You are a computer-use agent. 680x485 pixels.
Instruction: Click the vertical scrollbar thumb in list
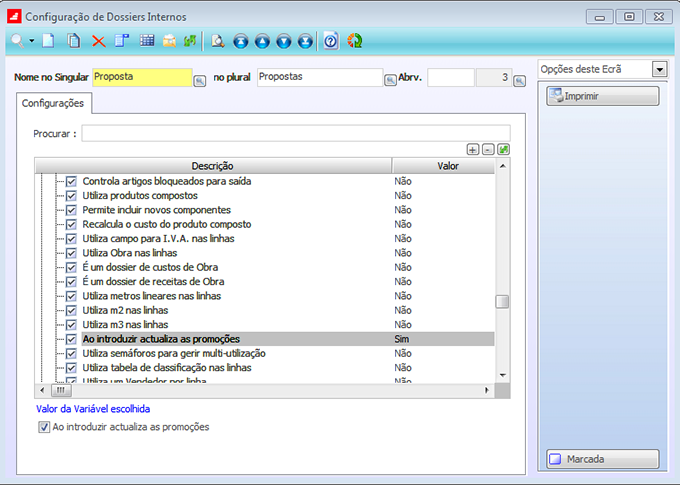(x=502, y=301)
